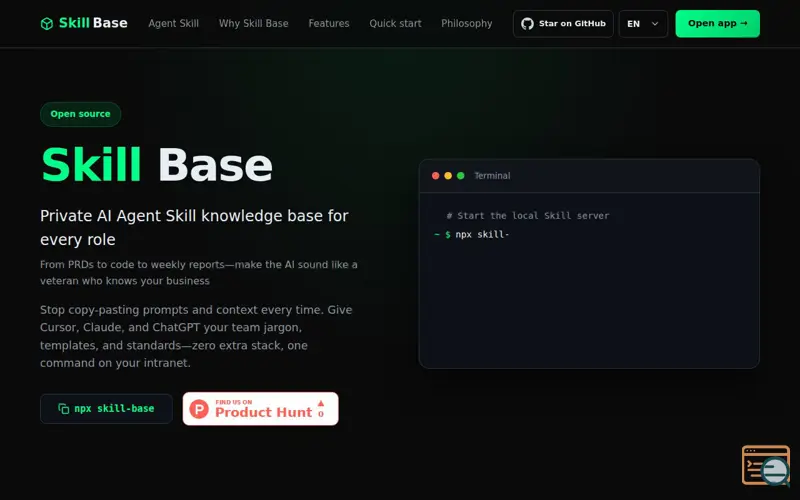The width and height of the screenshot is (800, 500).
Task: Open the Agent Skill nav item
Action: point(173,23)
